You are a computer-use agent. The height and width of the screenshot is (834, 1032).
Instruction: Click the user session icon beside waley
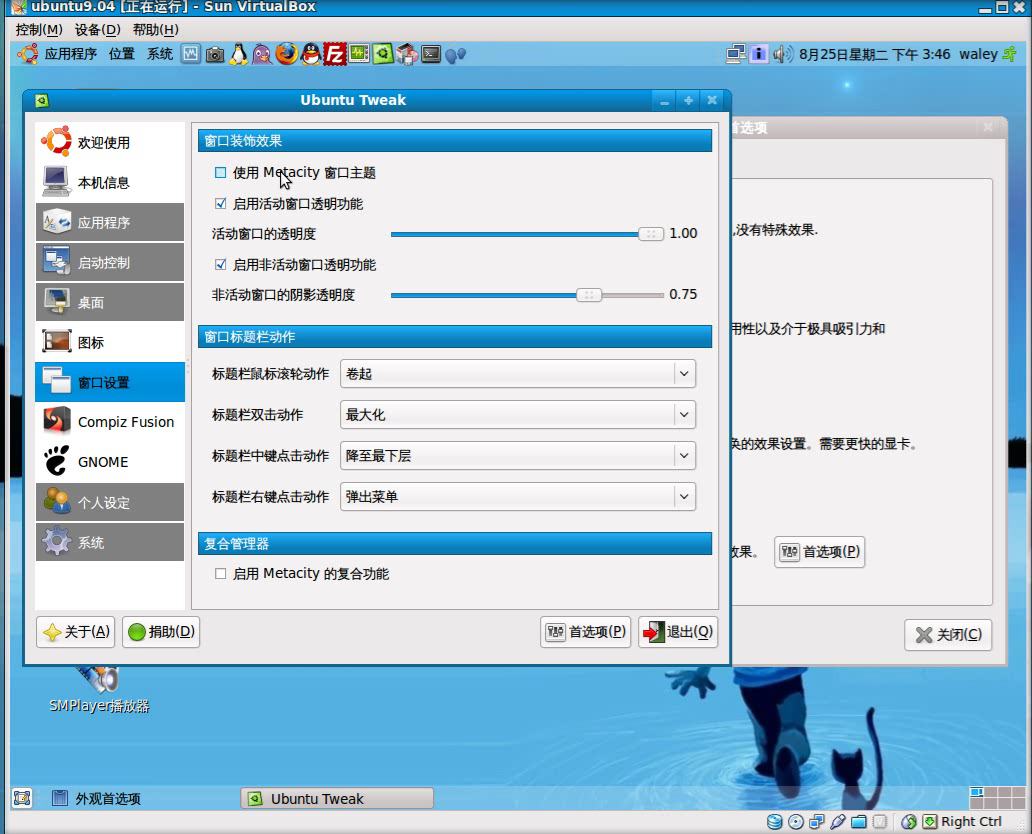pos(1009,54)
